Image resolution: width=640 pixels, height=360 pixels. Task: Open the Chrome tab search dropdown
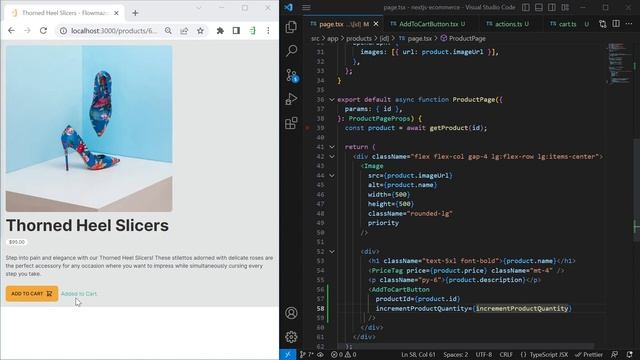198,8
